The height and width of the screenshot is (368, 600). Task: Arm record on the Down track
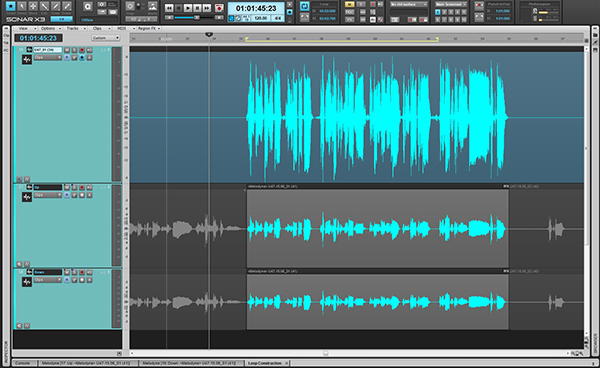pos(82,272)
